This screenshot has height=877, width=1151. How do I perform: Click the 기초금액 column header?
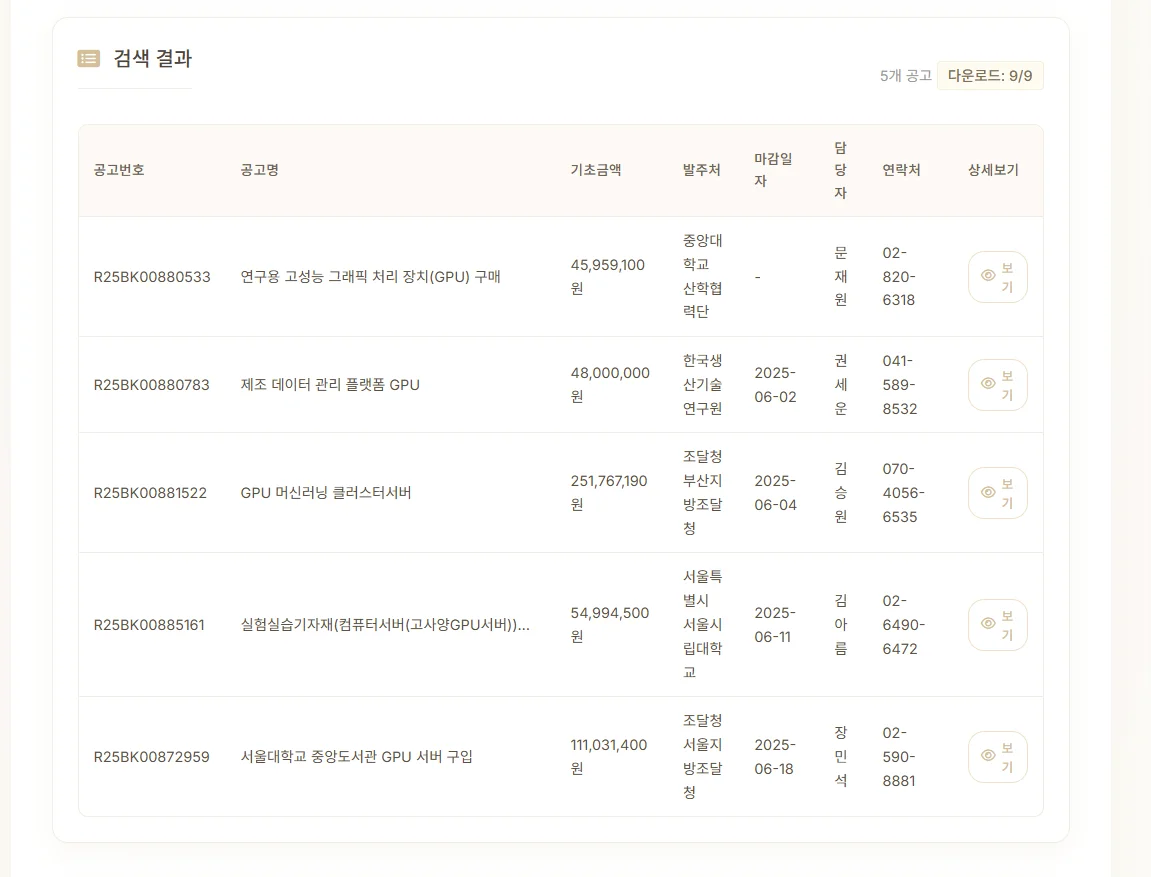click(x=596, y=170)
